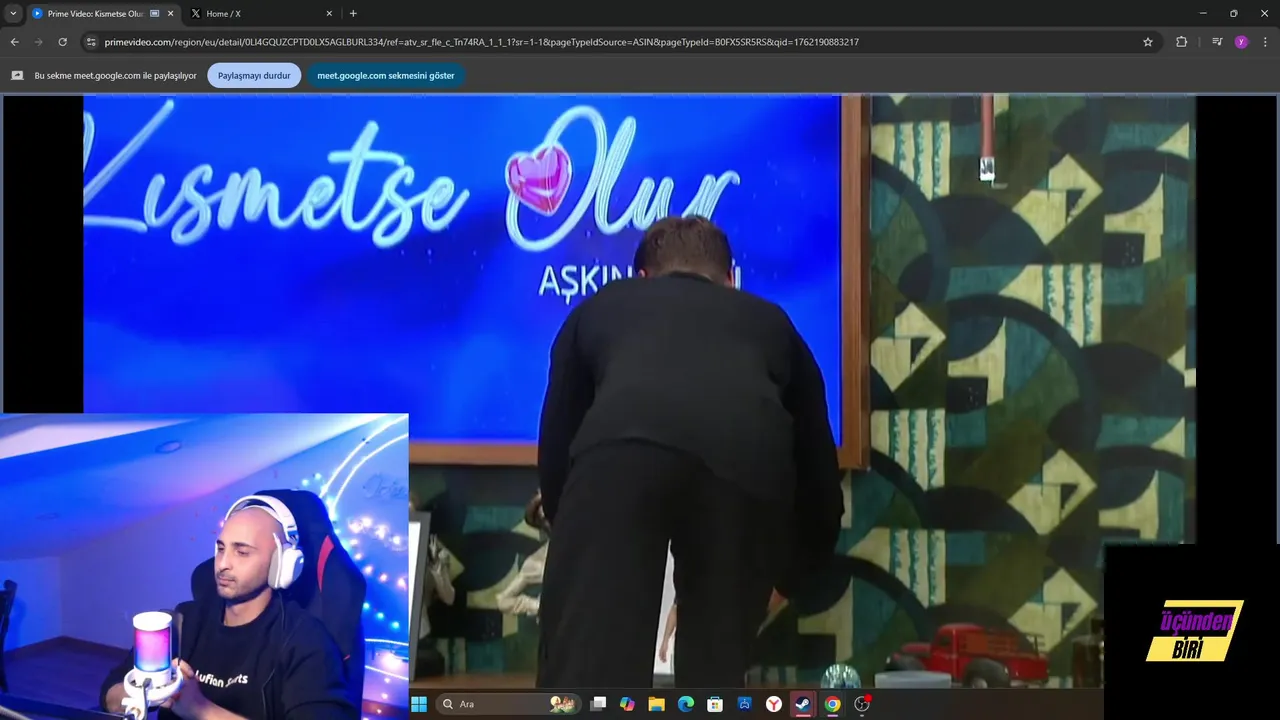This screenshot has height=720, width=1280.
Task: Switch to Google Chrome in the taskbar
Action: point(833,704)
